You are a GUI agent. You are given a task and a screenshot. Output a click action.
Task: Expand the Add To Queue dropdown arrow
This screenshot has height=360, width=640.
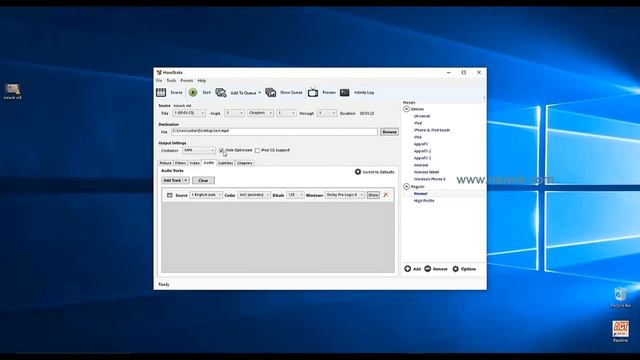point(260,93)
